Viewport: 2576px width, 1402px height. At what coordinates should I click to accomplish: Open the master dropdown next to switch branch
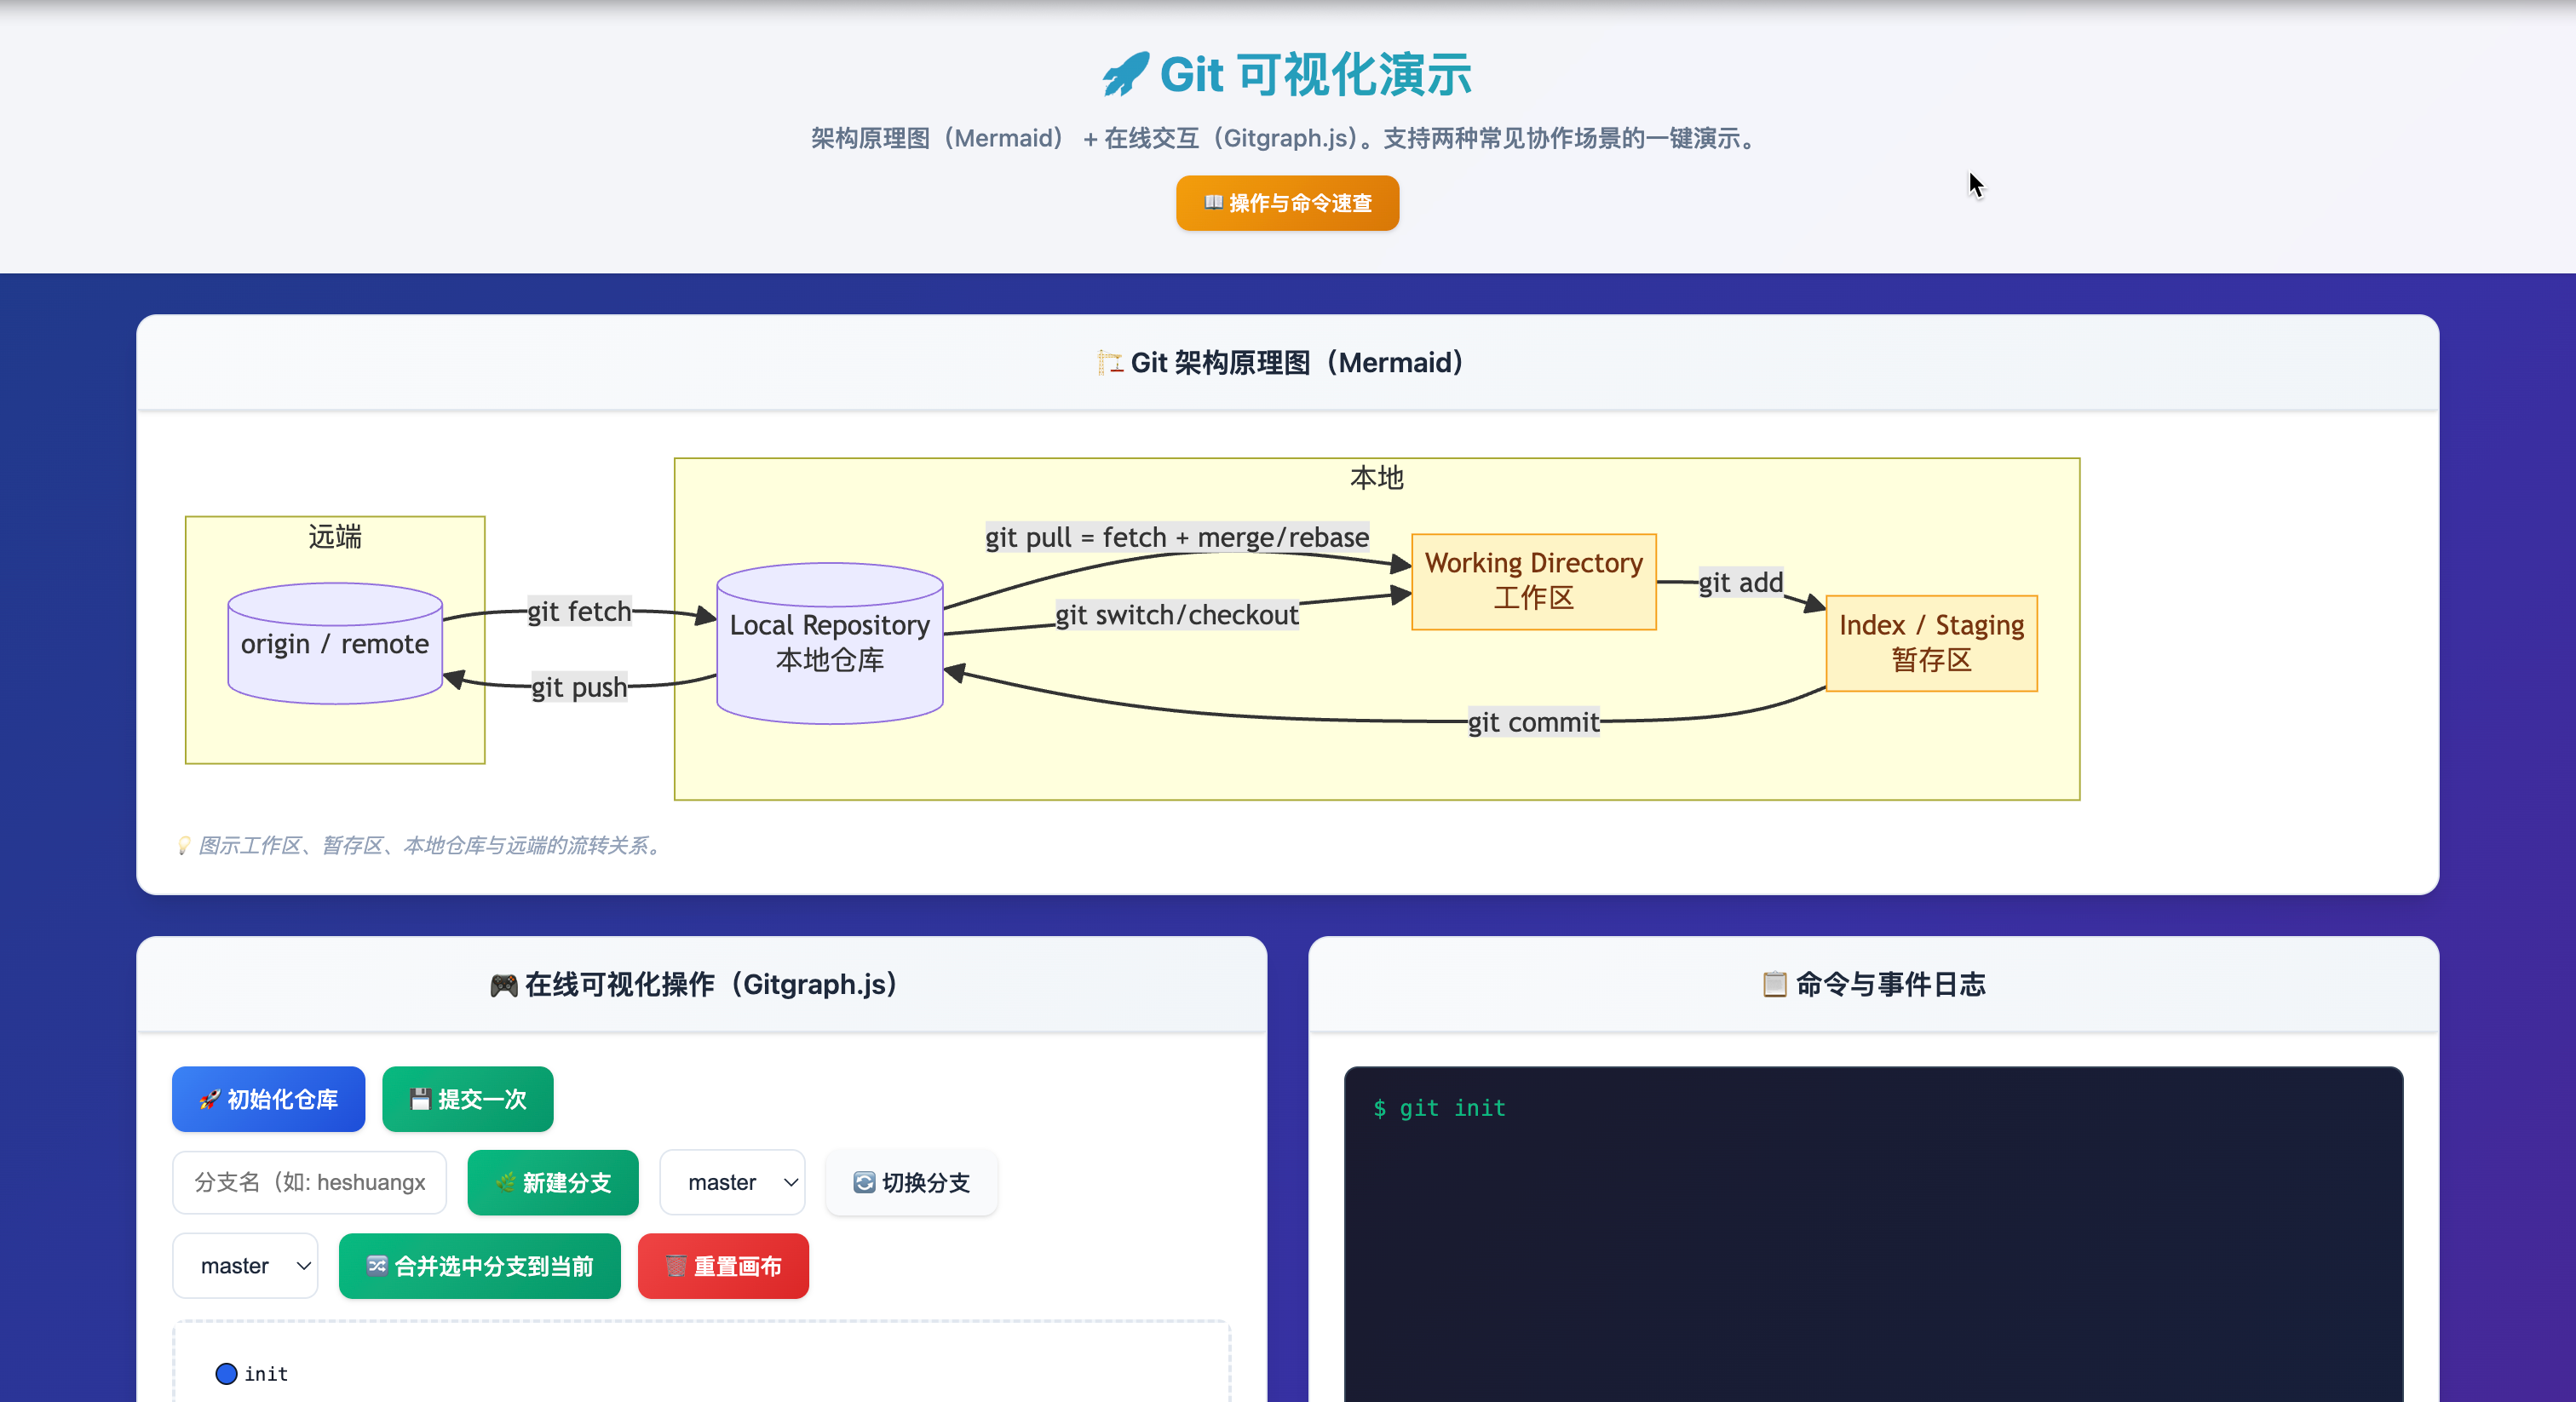click(732, 1183)
